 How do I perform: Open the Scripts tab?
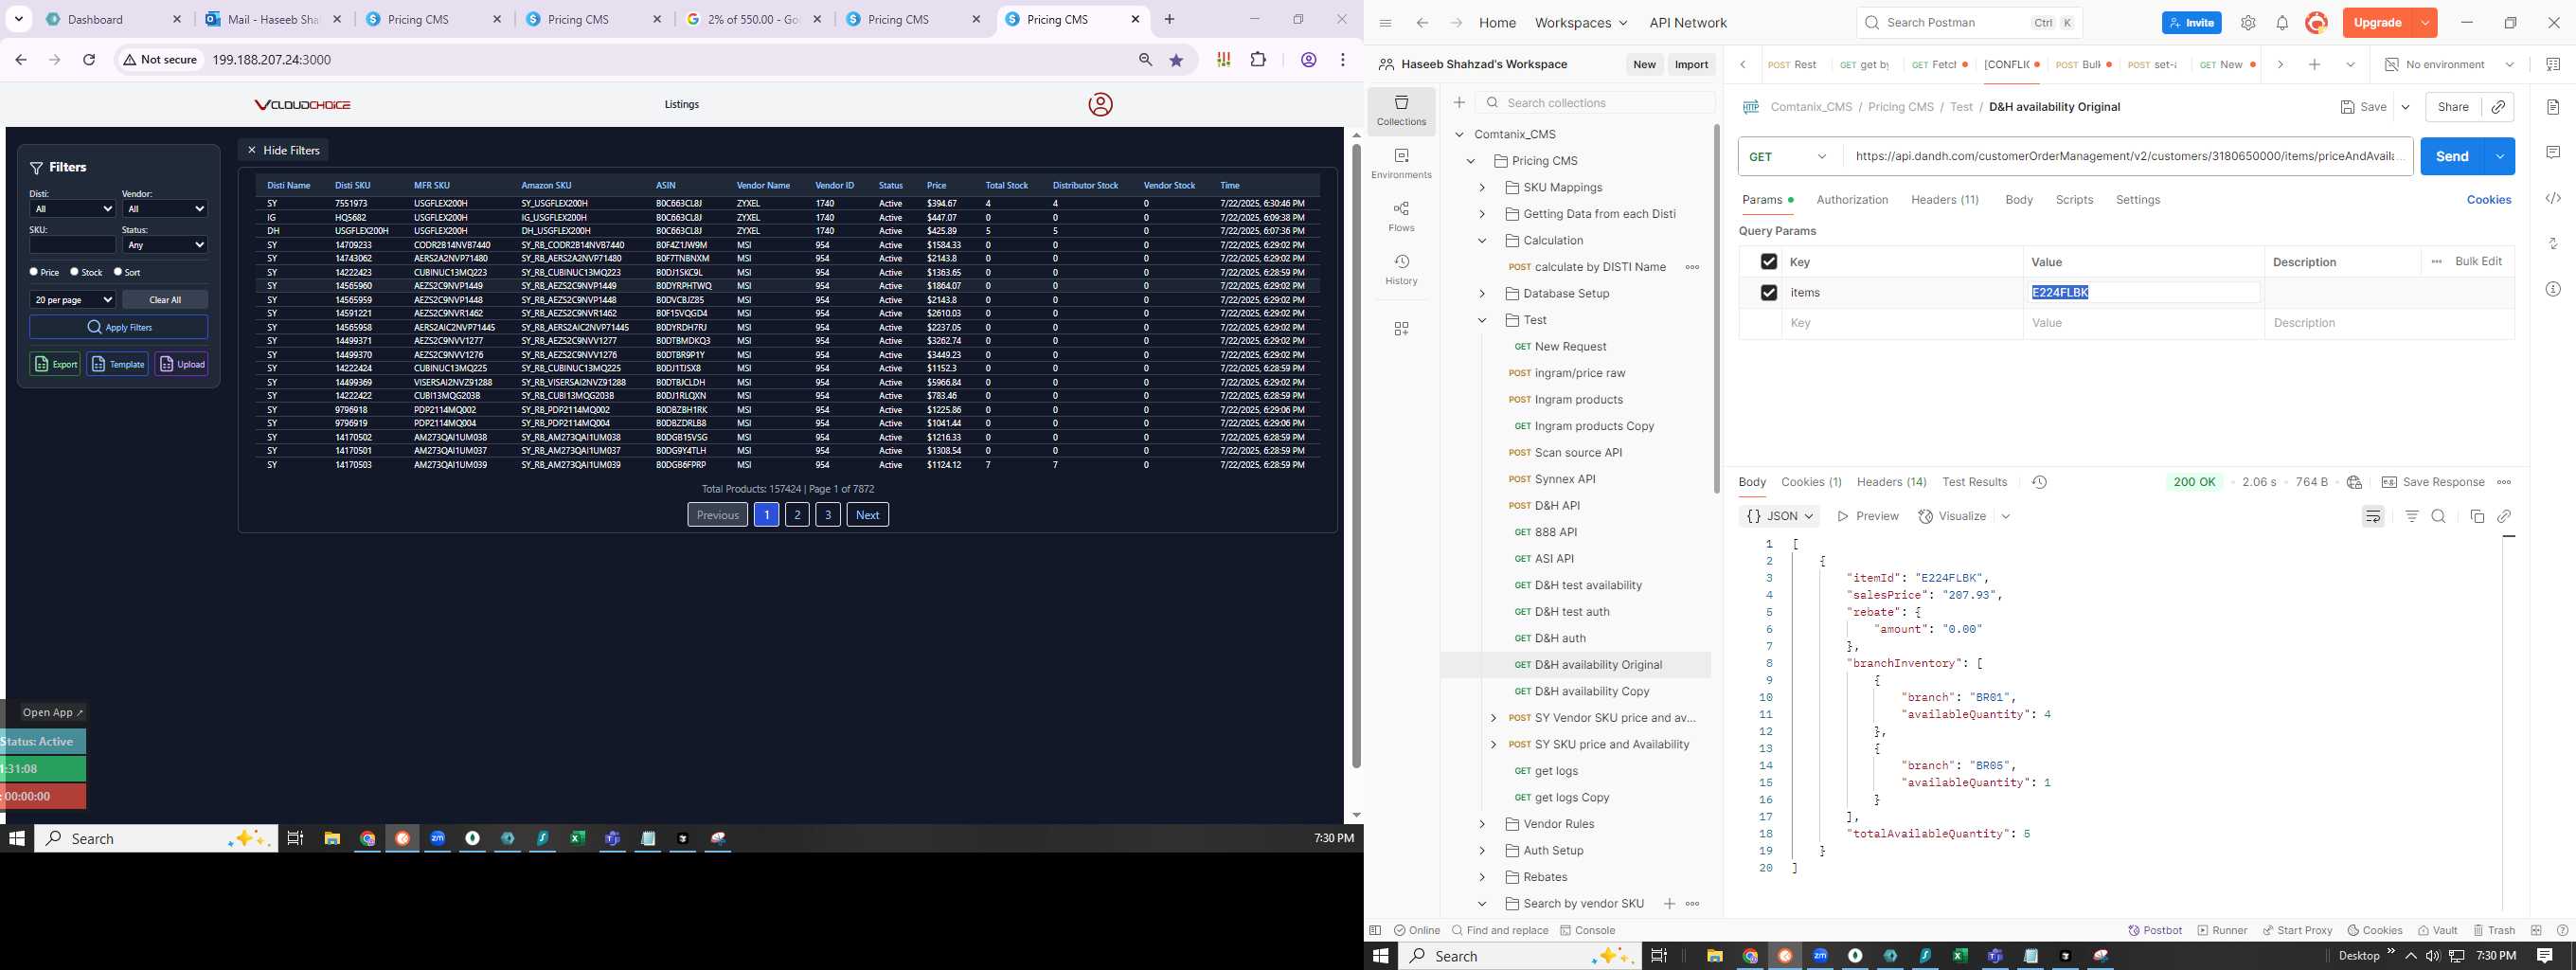click(2074, 200)
